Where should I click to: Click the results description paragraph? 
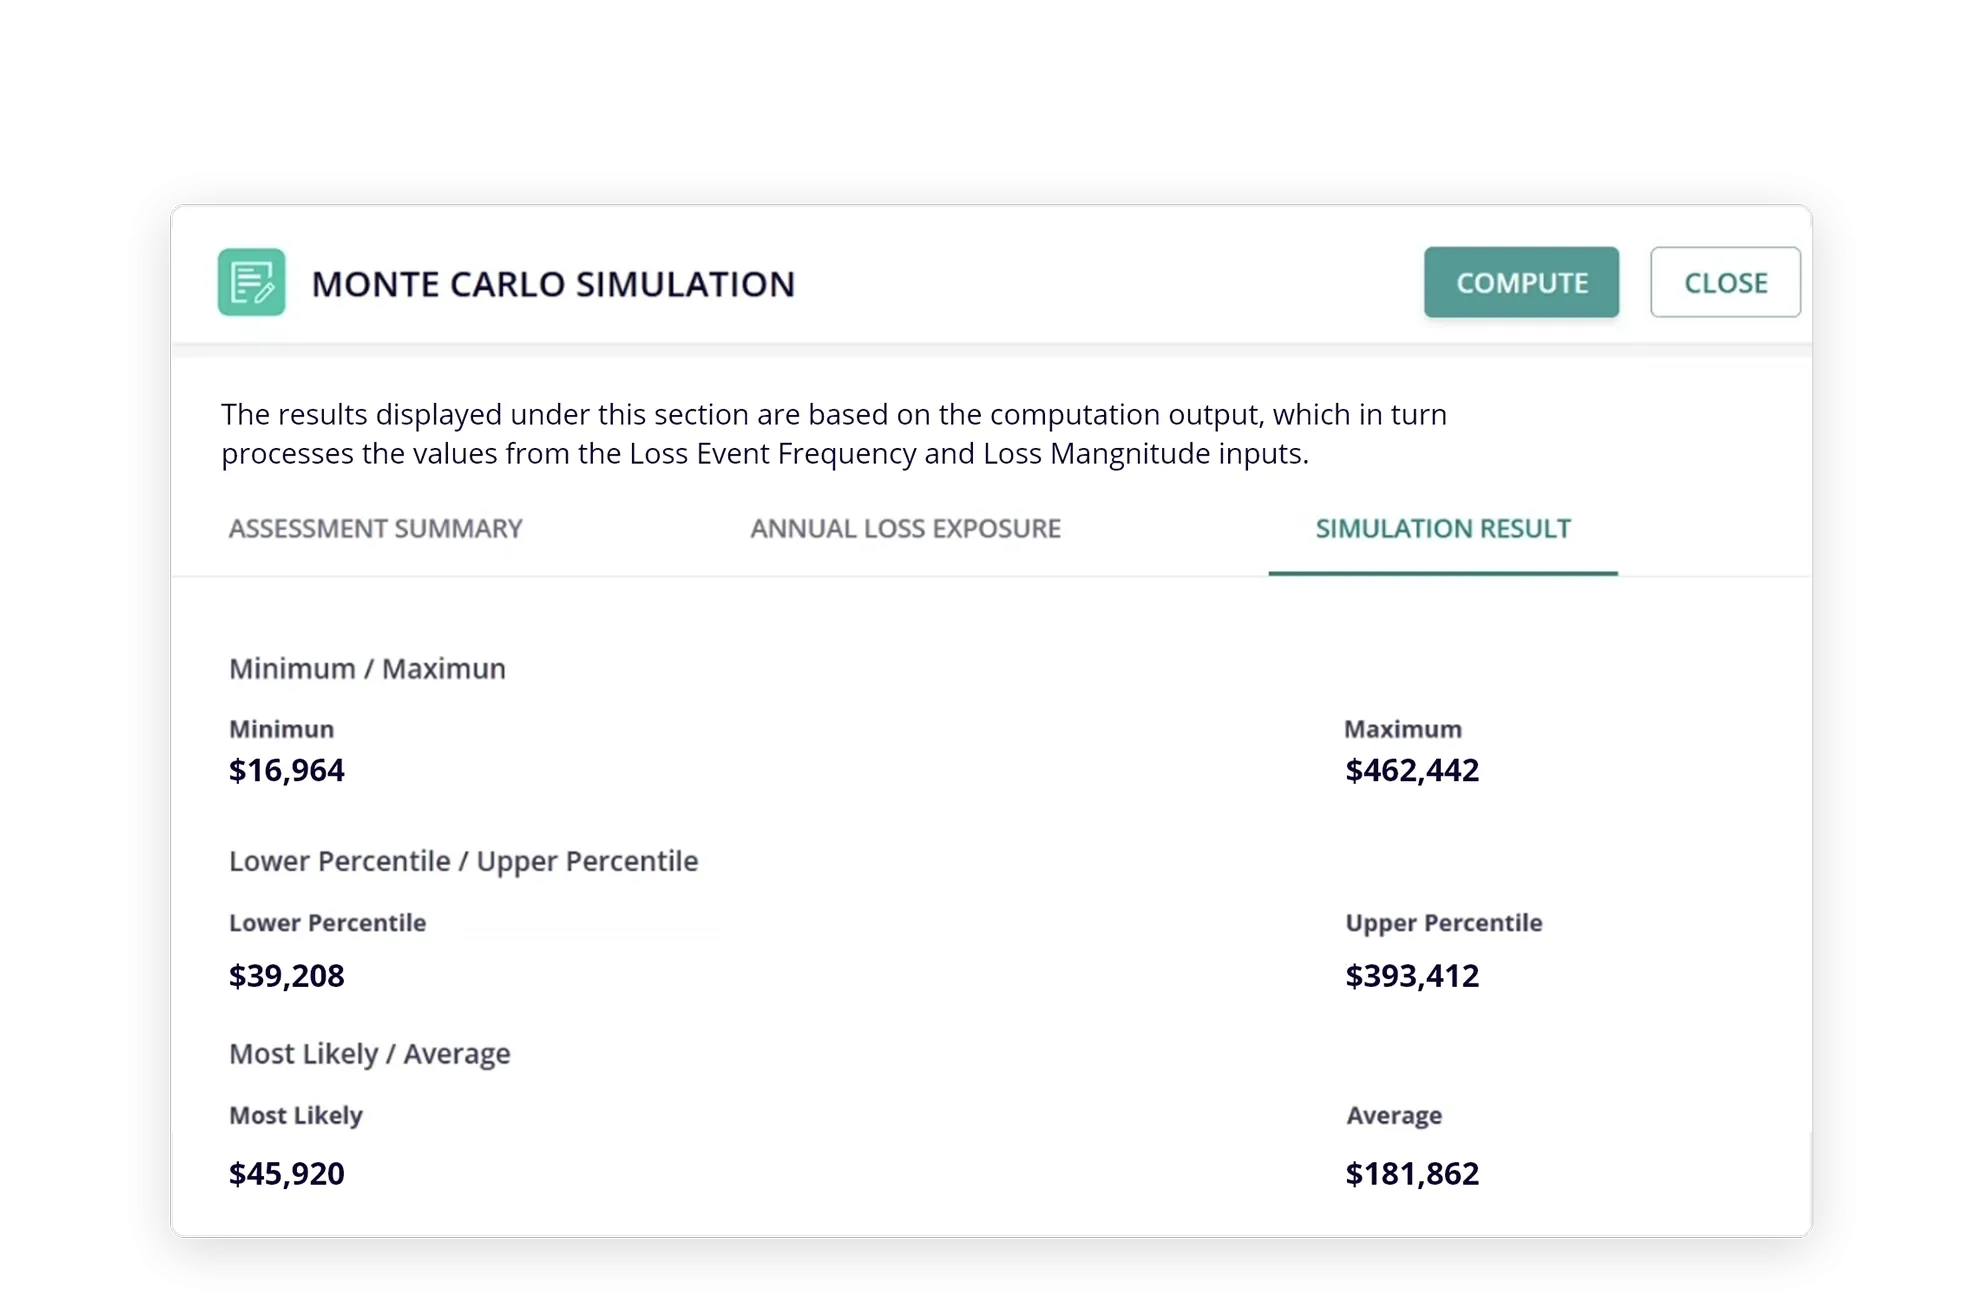pos(833,434)
